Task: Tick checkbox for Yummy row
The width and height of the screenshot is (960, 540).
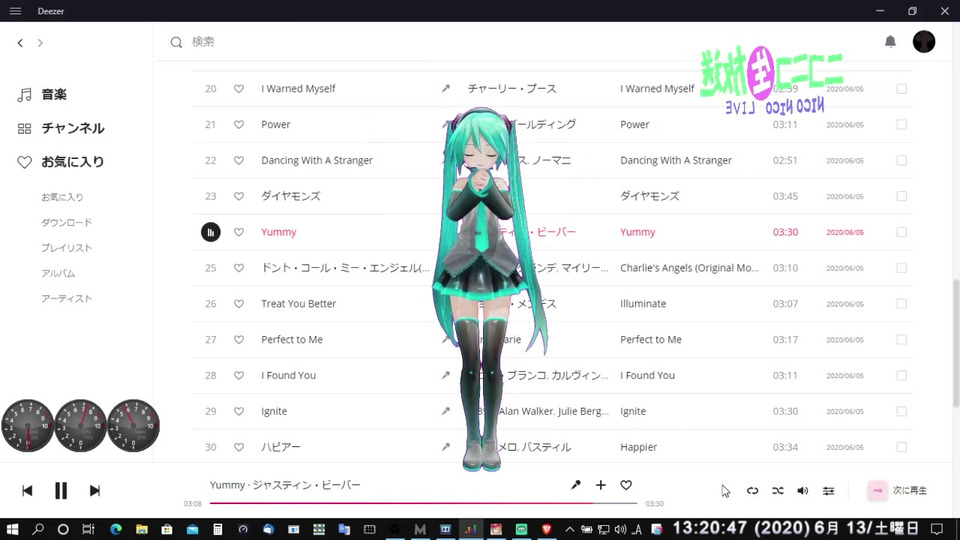Action: click(902, 232)
